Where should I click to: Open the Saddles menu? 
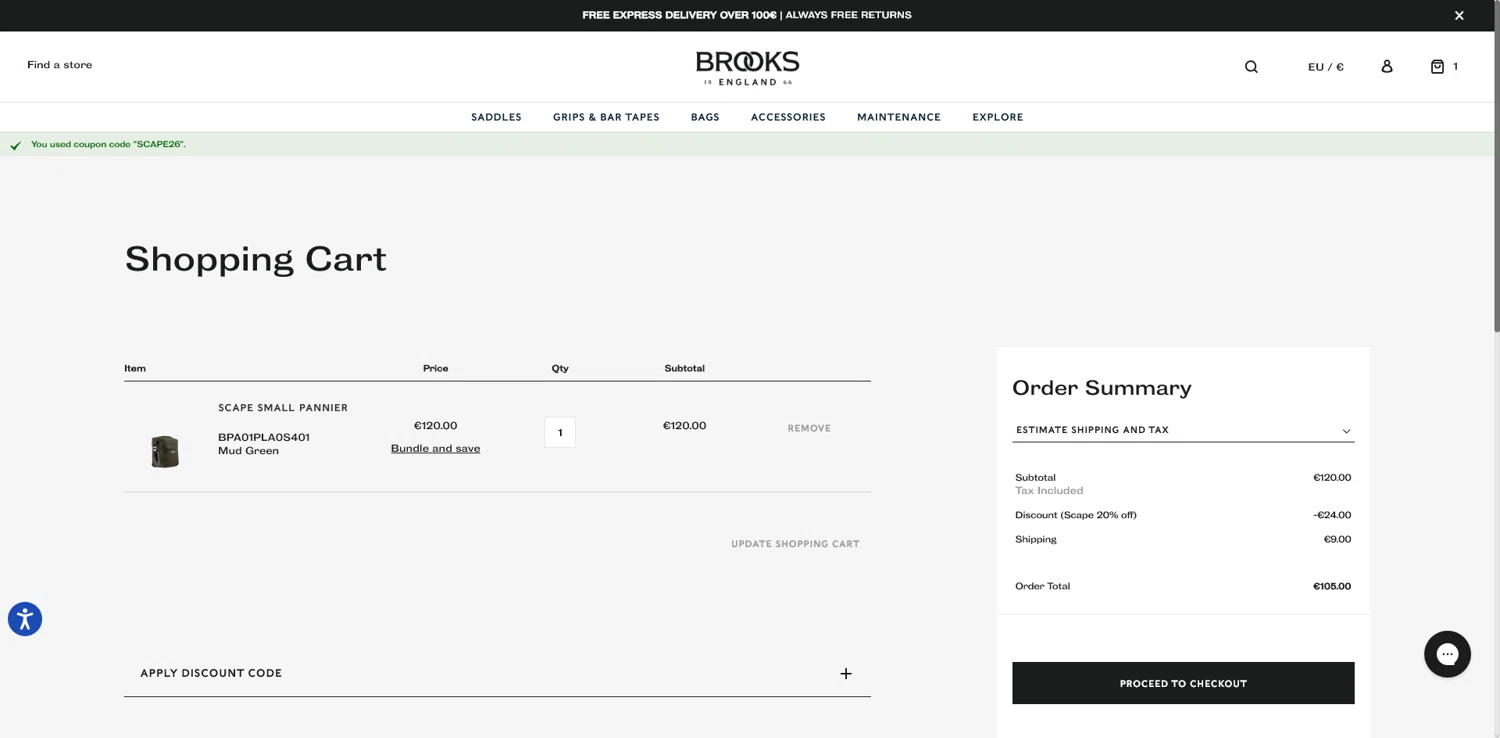[496, 117]
